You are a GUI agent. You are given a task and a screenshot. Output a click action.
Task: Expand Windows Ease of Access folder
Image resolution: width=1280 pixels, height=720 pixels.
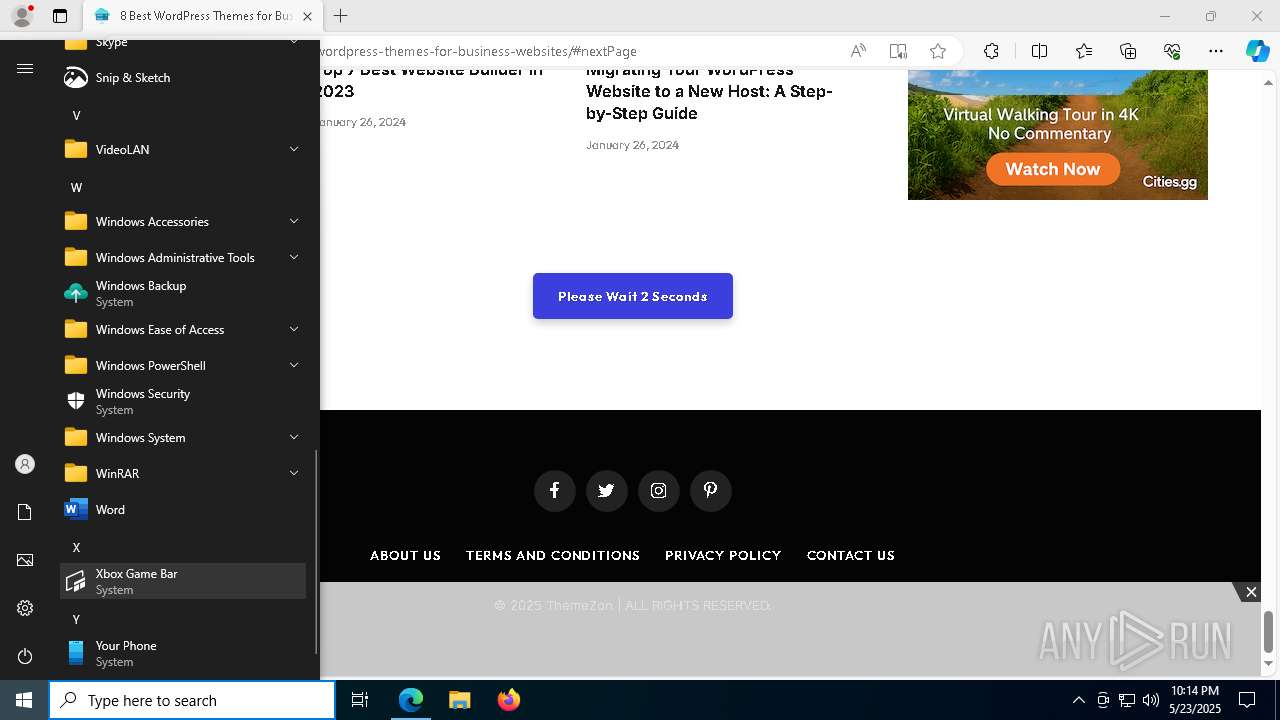pyautogui.click(x=183, y=329)
